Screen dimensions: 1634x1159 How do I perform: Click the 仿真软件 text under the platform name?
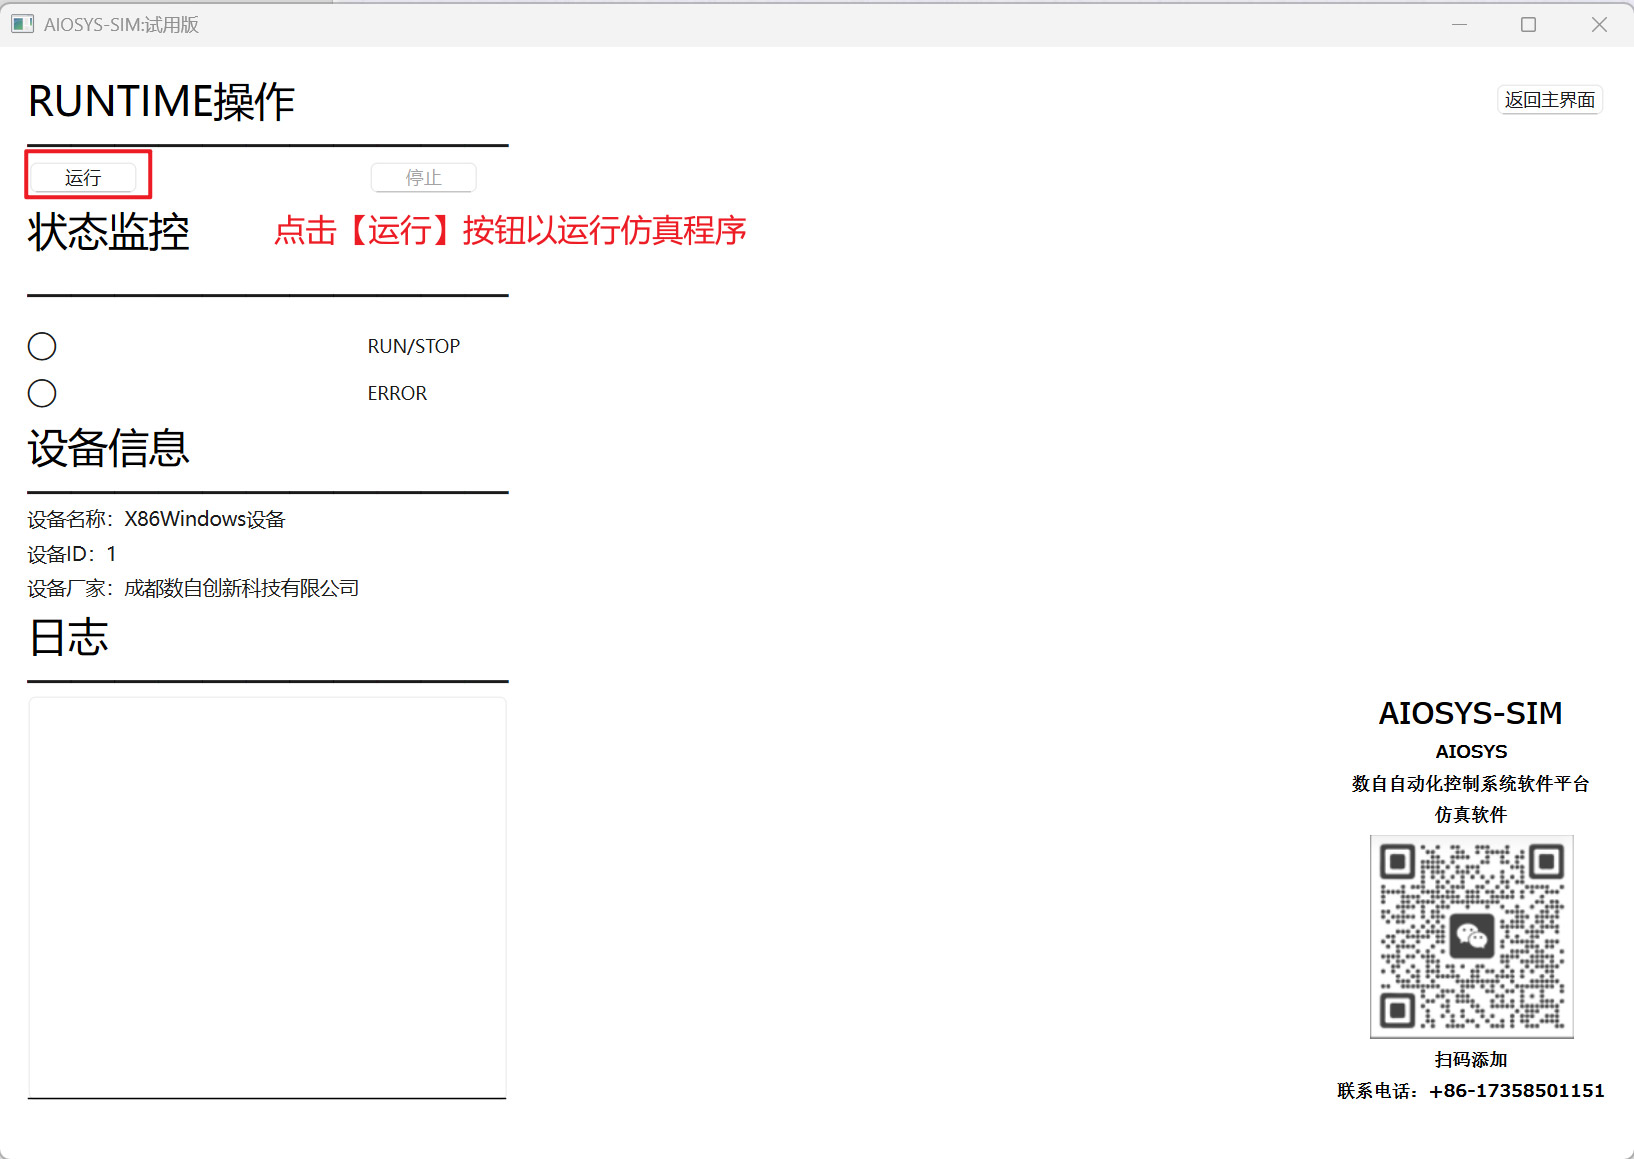tap(1471, 815)
